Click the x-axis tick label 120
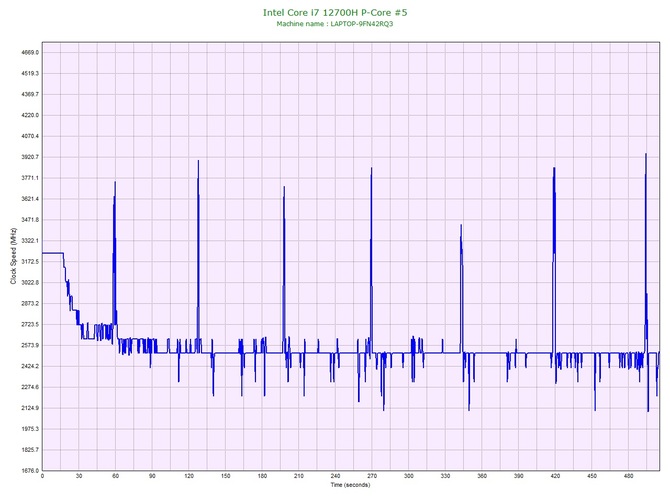 pos(189,476)
